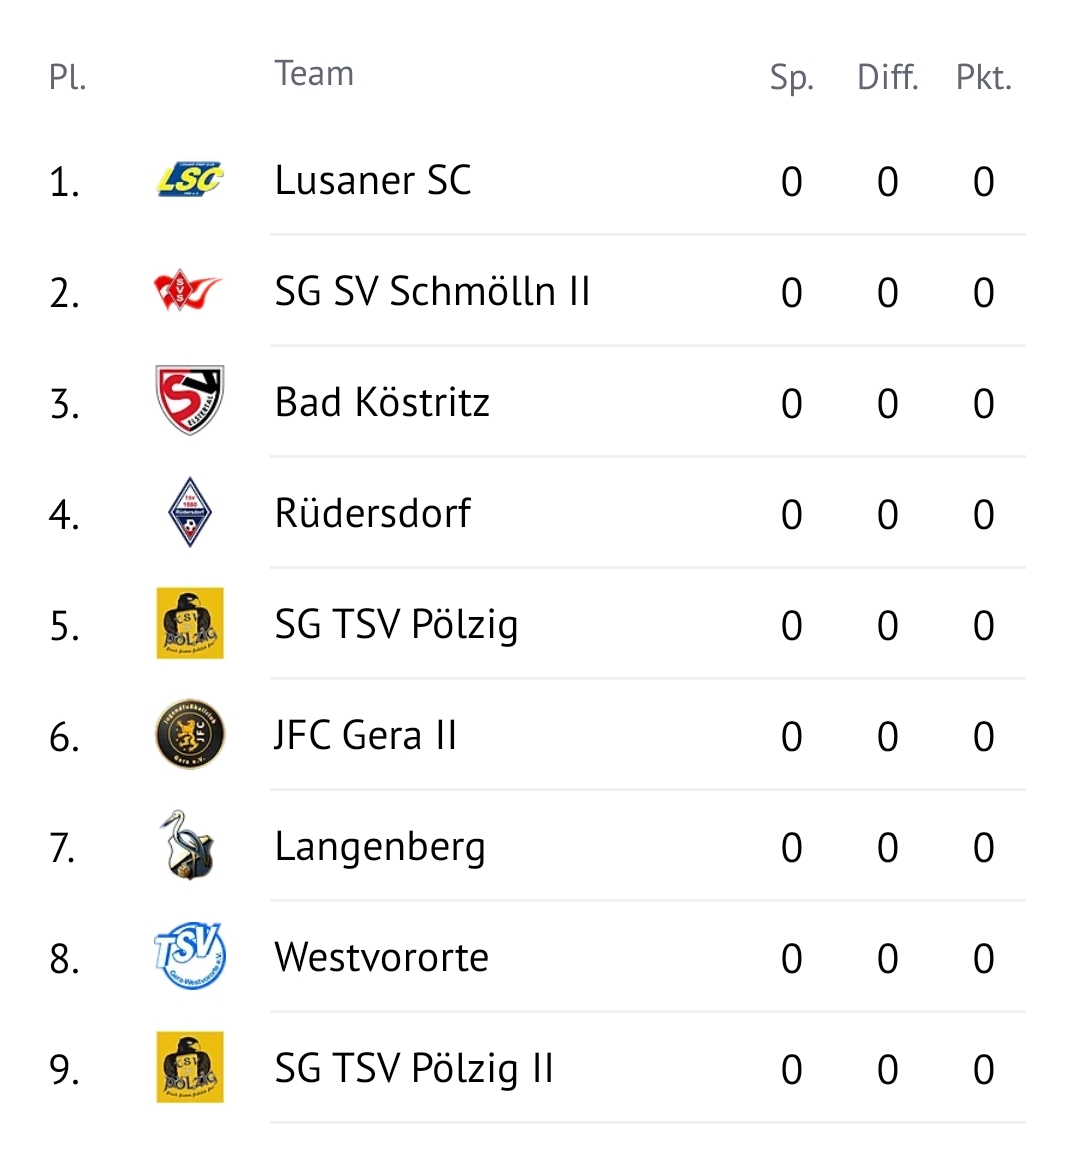The width and height of the screenshot is (1080, 1162).
Task: Click the Team column header
Action: (314, 73)
